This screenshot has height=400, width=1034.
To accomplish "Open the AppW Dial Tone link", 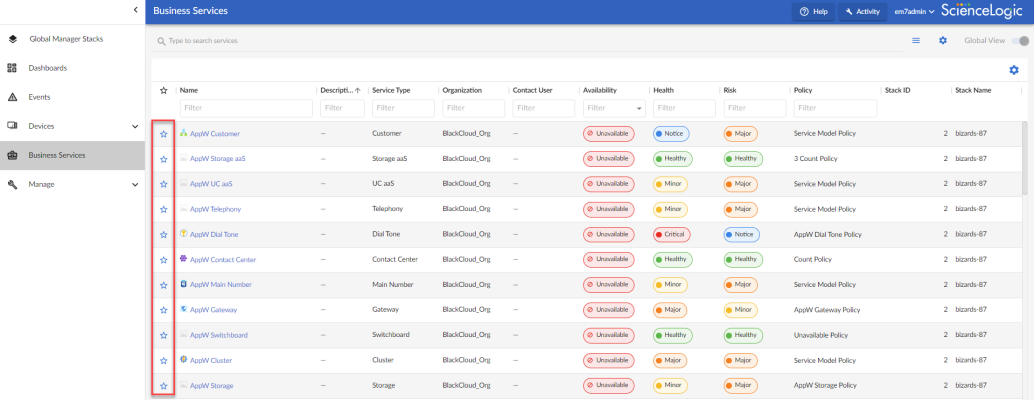I will click(214, 235).
